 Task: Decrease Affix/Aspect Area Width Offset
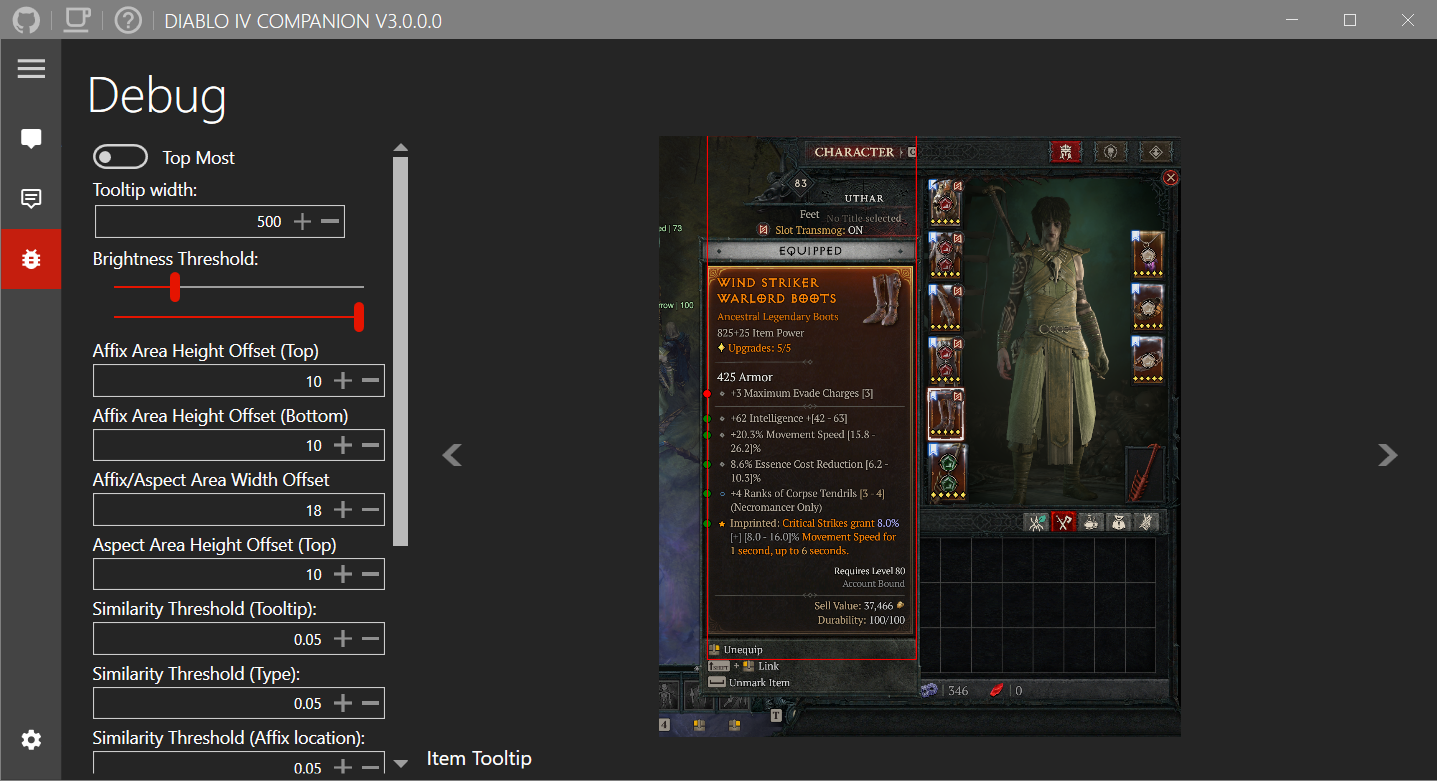370,510
